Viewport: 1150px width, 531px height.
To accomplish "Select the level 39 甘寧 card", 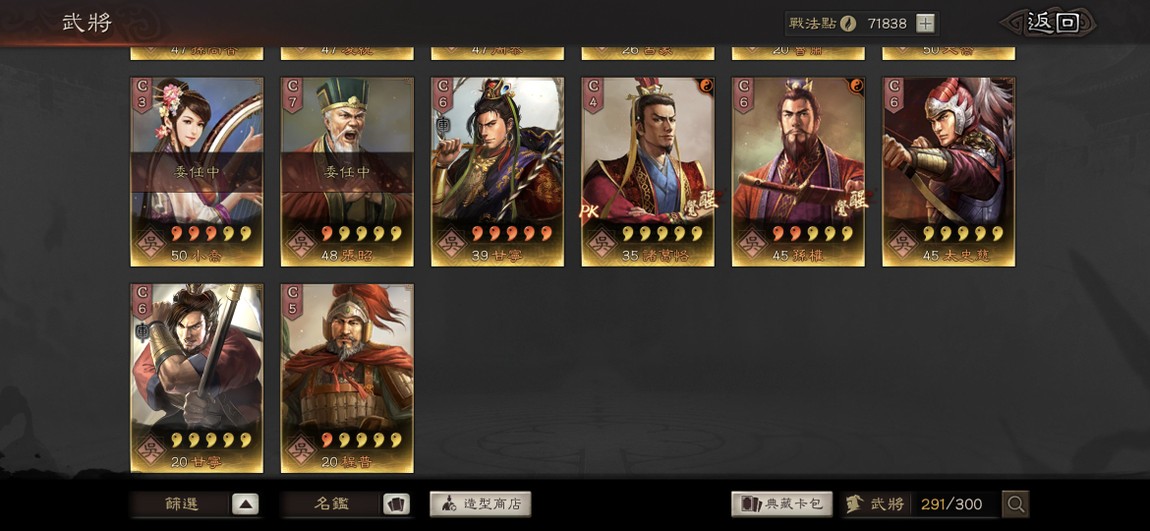I will click(x=497, y=172).
